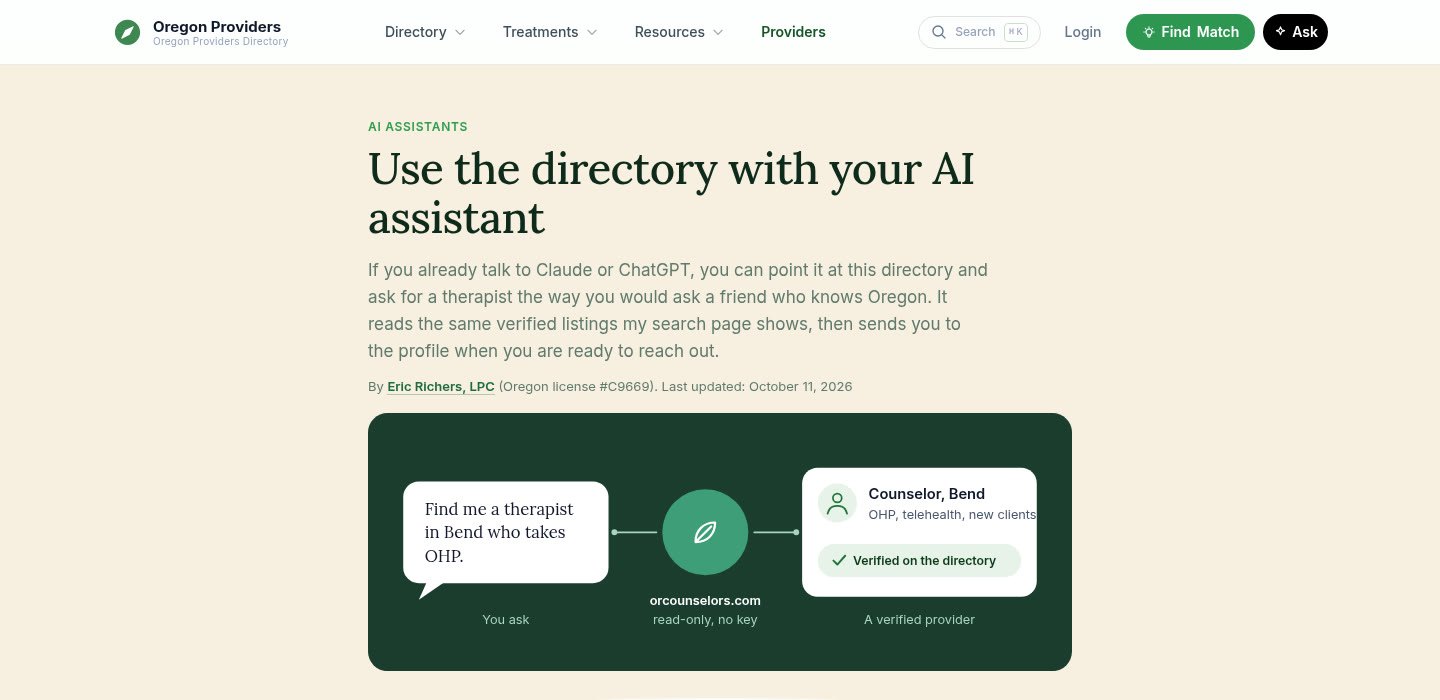This screenshot has width=1440, height=700.
Task: Click the Oregon Providers leaf logo icon
Action: (127, 32)
